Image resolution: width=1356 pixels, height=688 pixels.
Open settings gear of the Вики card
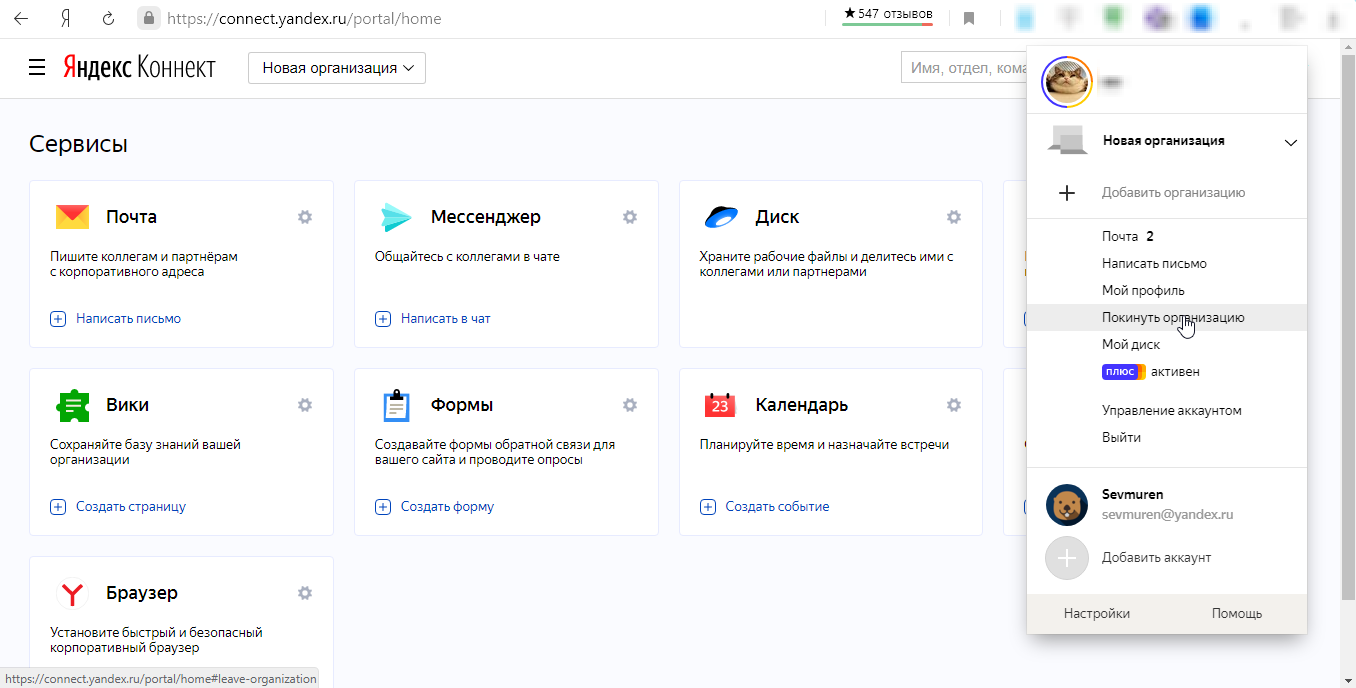(305, 405)
